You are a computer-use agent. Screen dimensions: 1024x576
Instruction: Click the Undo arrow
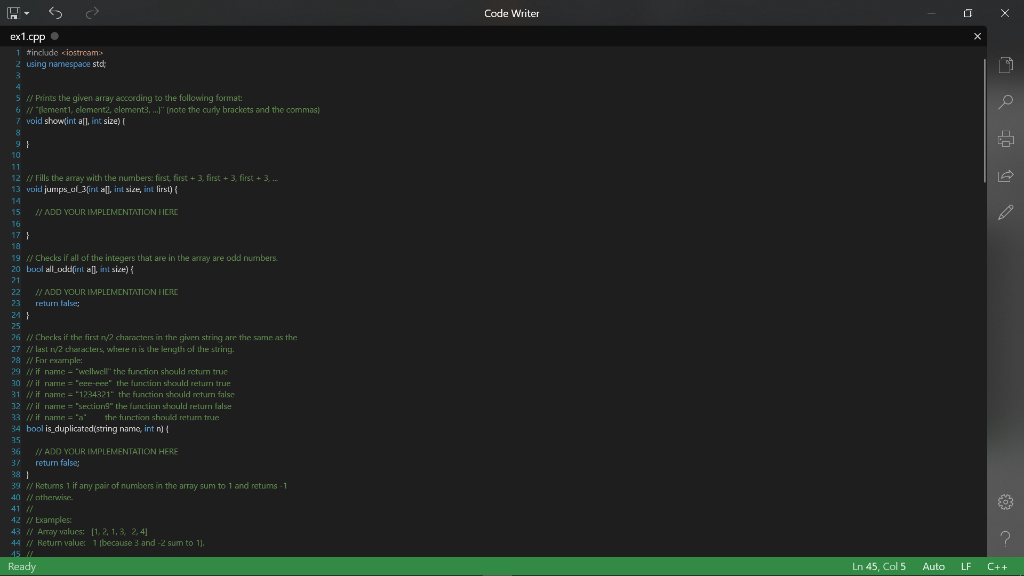(55, 13)
